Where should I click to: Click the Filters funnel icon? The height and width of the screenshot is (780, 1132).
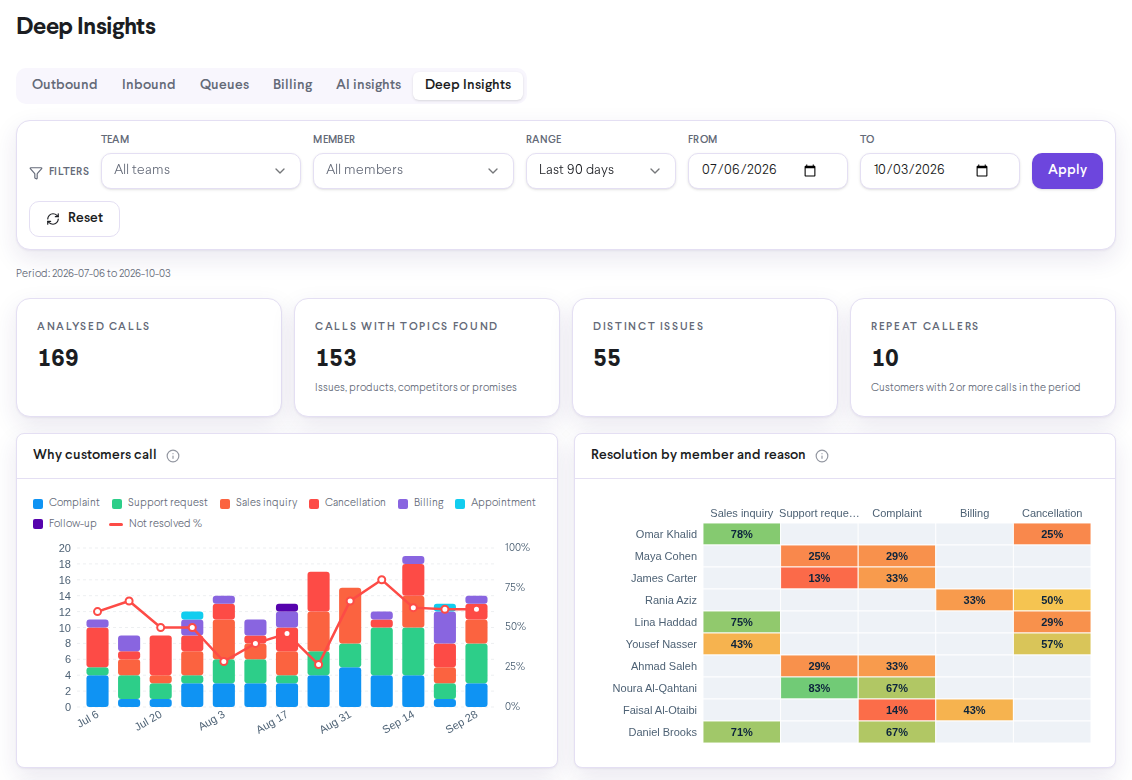tap(35, 173)
